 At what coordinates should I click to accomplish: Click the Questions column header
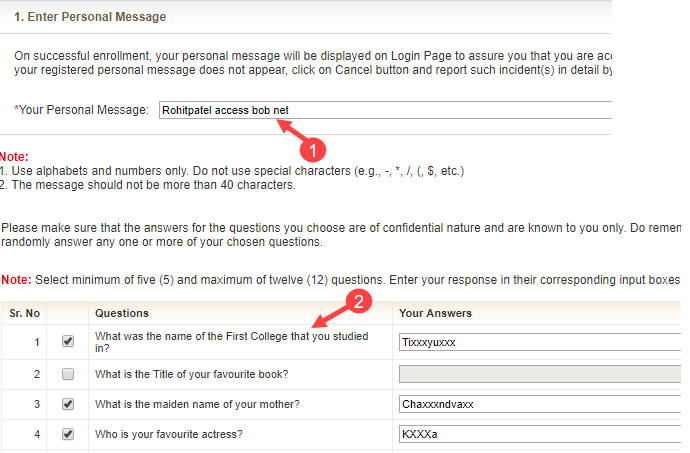point(122,313)
